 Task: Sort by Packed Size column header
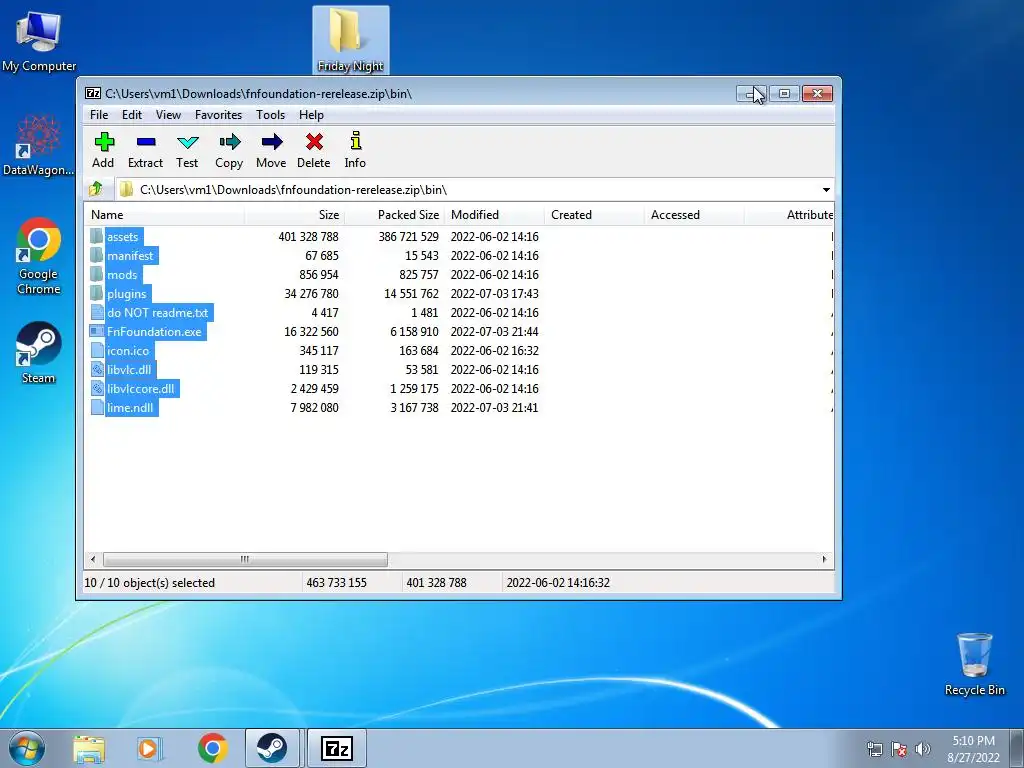coord(394,215)
